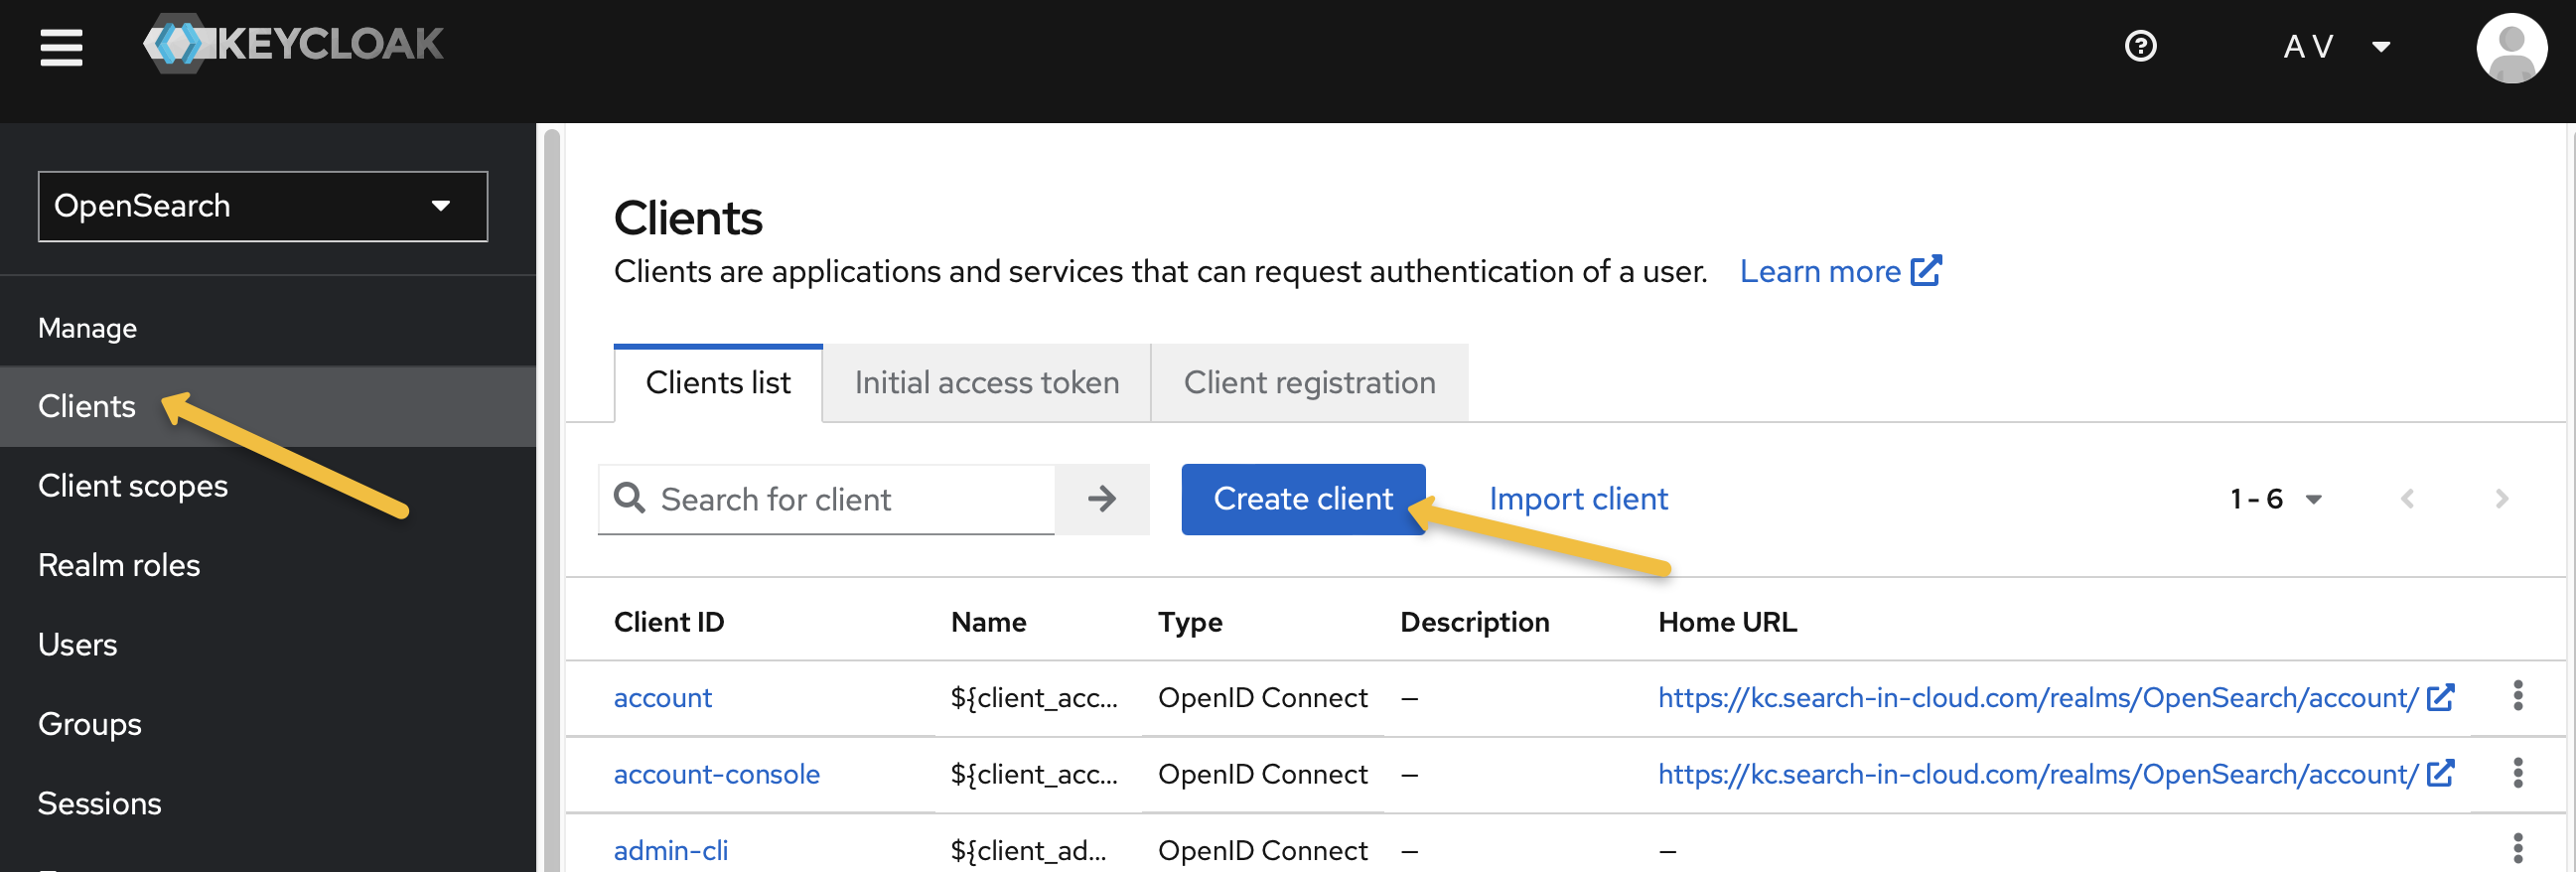Open the Client registration tab
The image size is (2576, 872).
[1310, 383]
